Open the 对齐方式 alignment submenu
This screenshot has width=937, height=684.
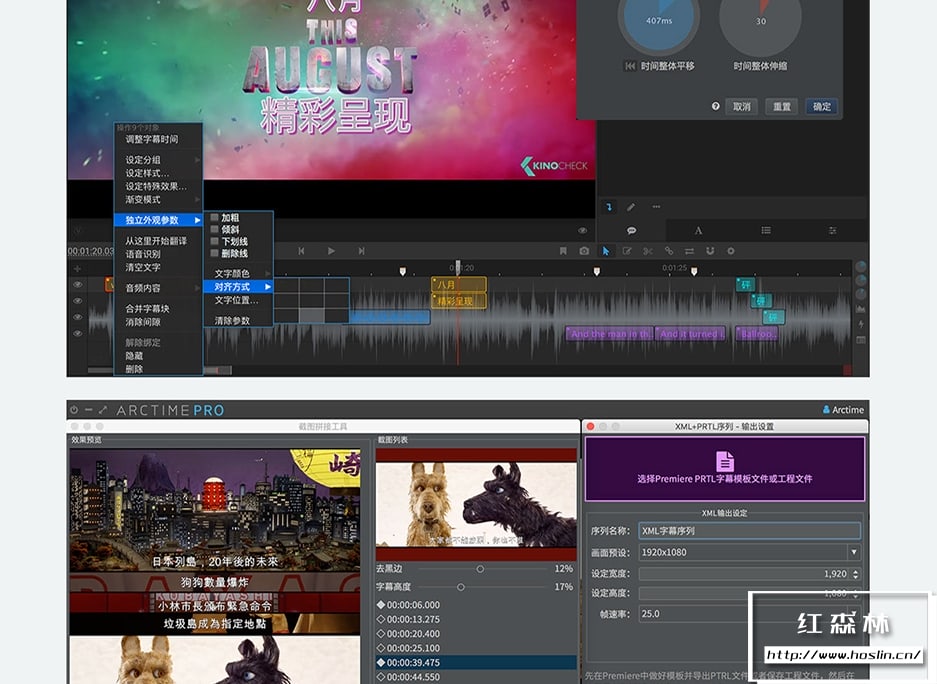[x=238, y=287]
